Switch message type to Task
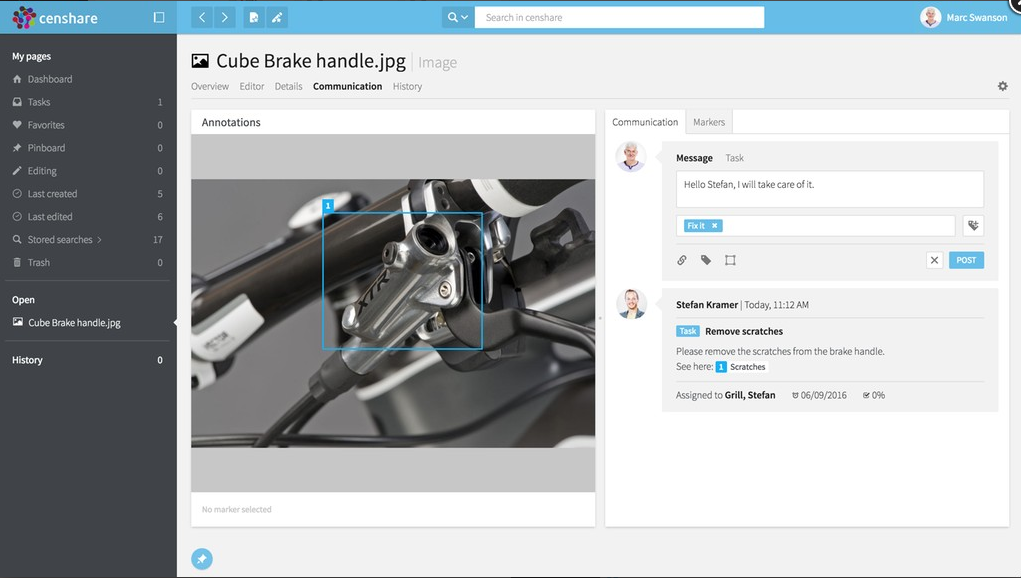 point(734,158)
